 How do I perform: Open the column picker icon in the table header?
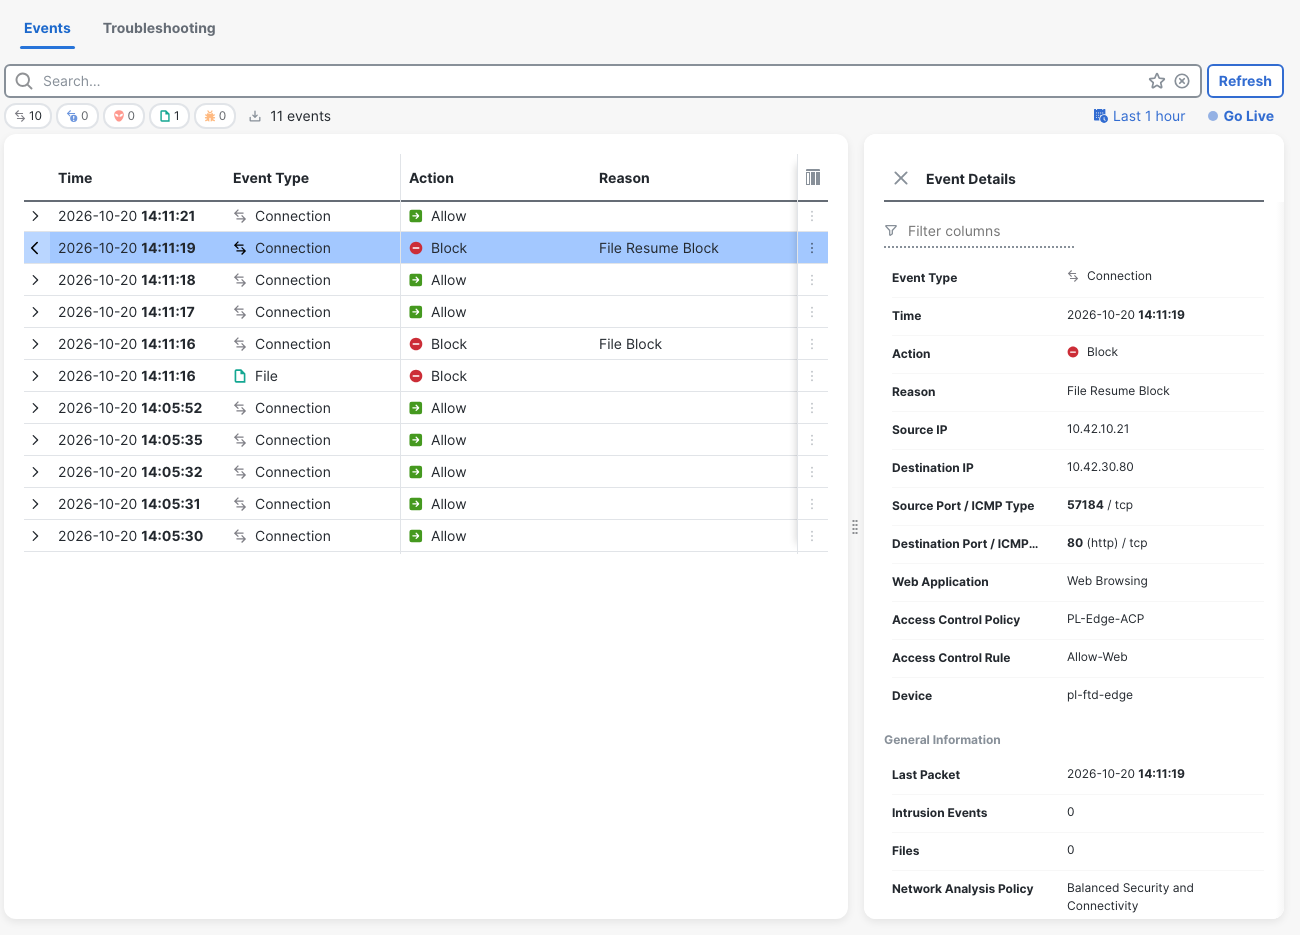point(813,177)
